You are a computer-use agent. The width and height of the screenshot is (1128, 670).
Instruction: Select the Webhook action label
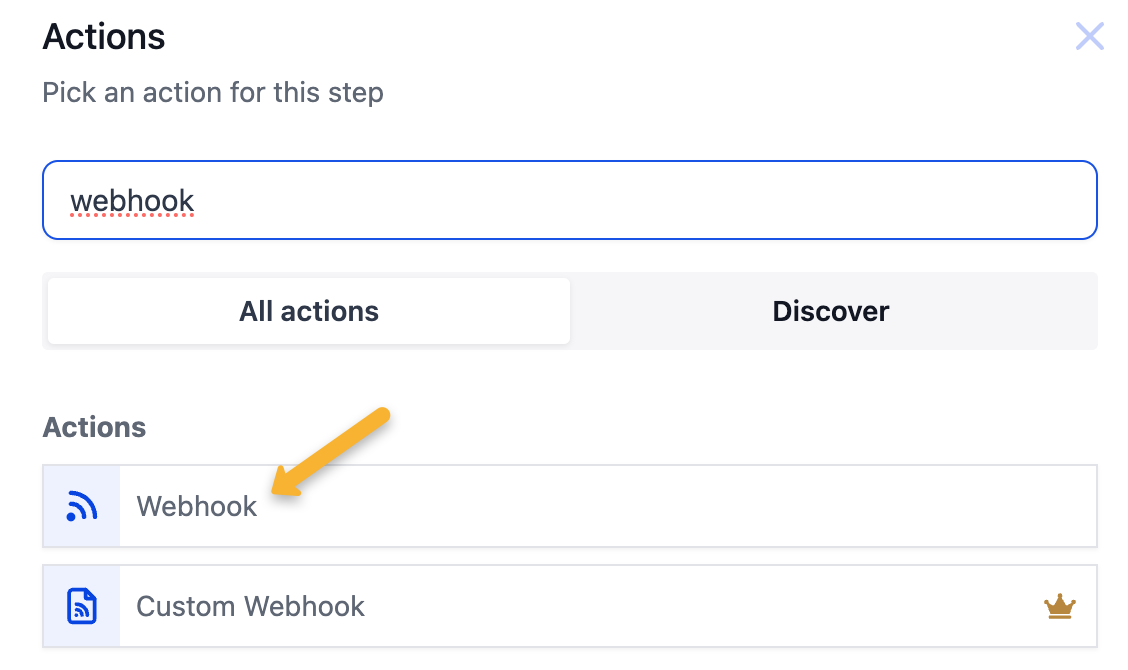(197, 506)
